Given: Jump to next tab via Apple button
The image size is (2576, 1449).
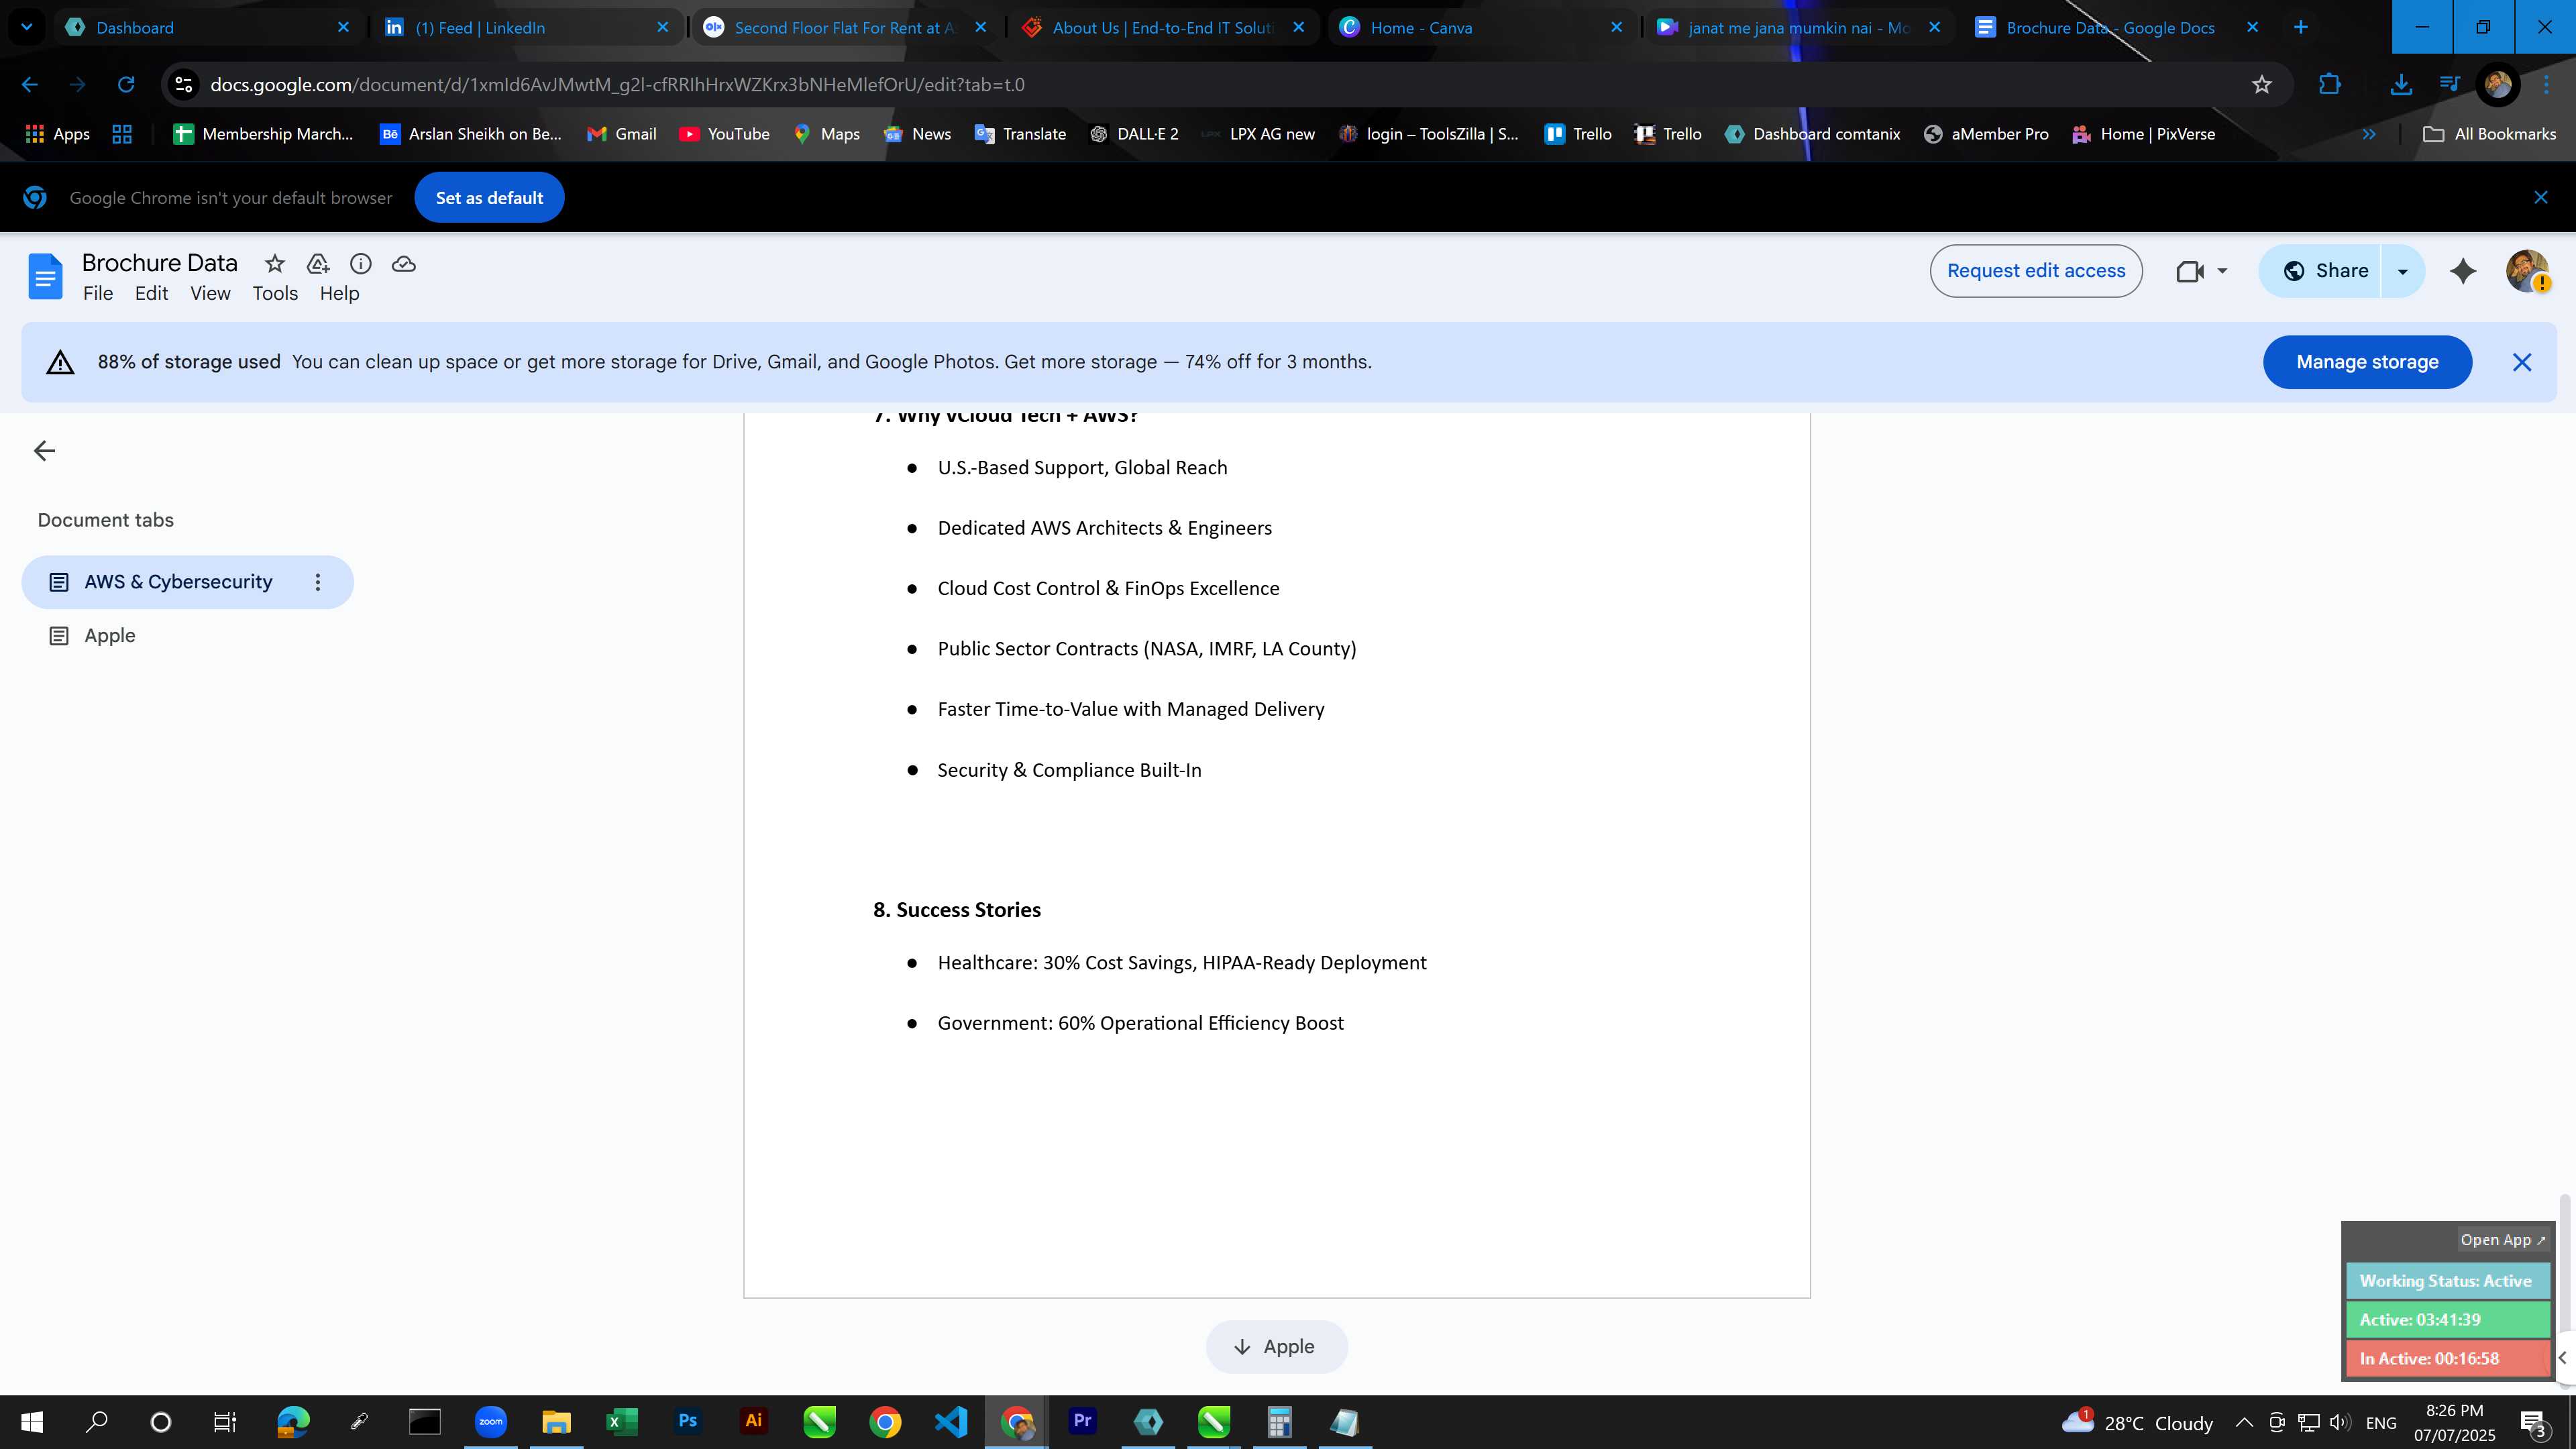Looking at the screenshot, I should (1276, 1347).
